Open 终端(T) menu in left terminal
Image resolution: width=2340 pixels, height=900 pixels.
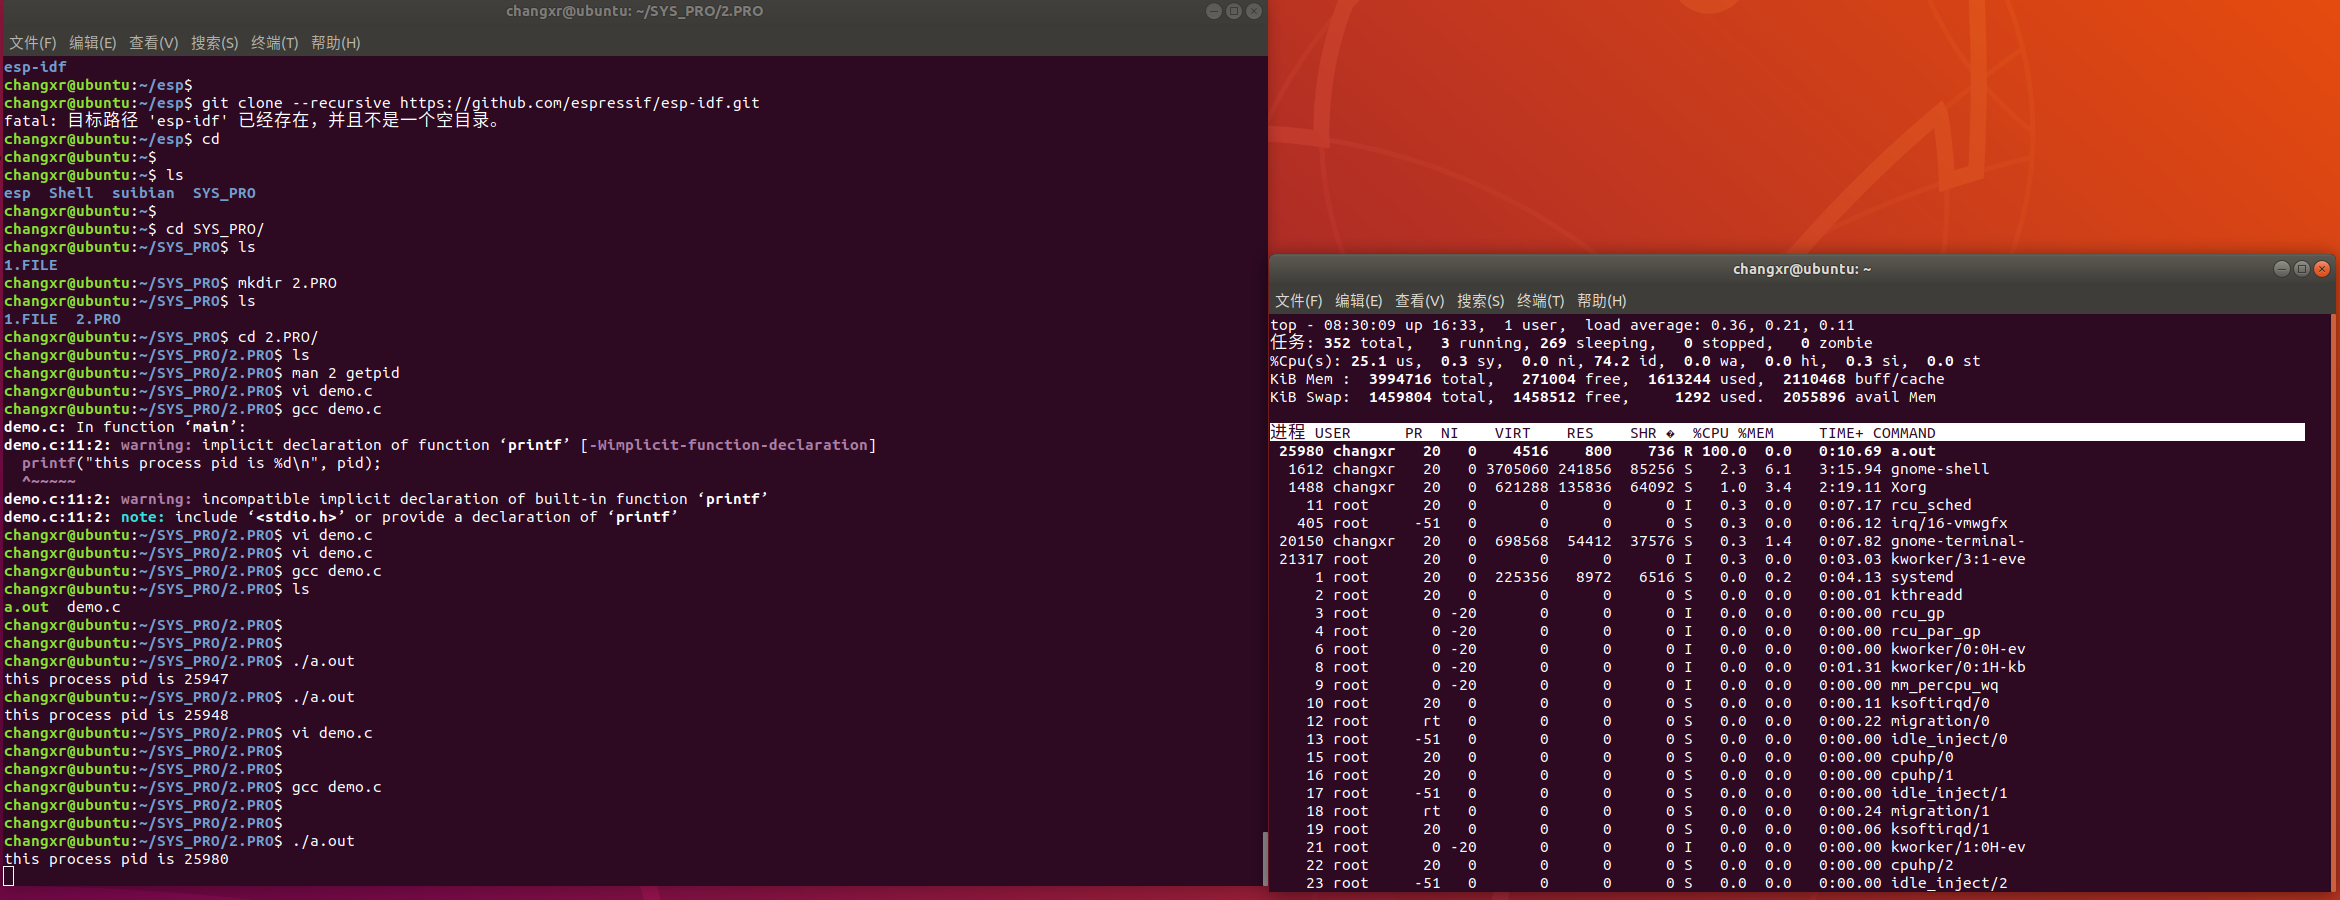point(275,43)
